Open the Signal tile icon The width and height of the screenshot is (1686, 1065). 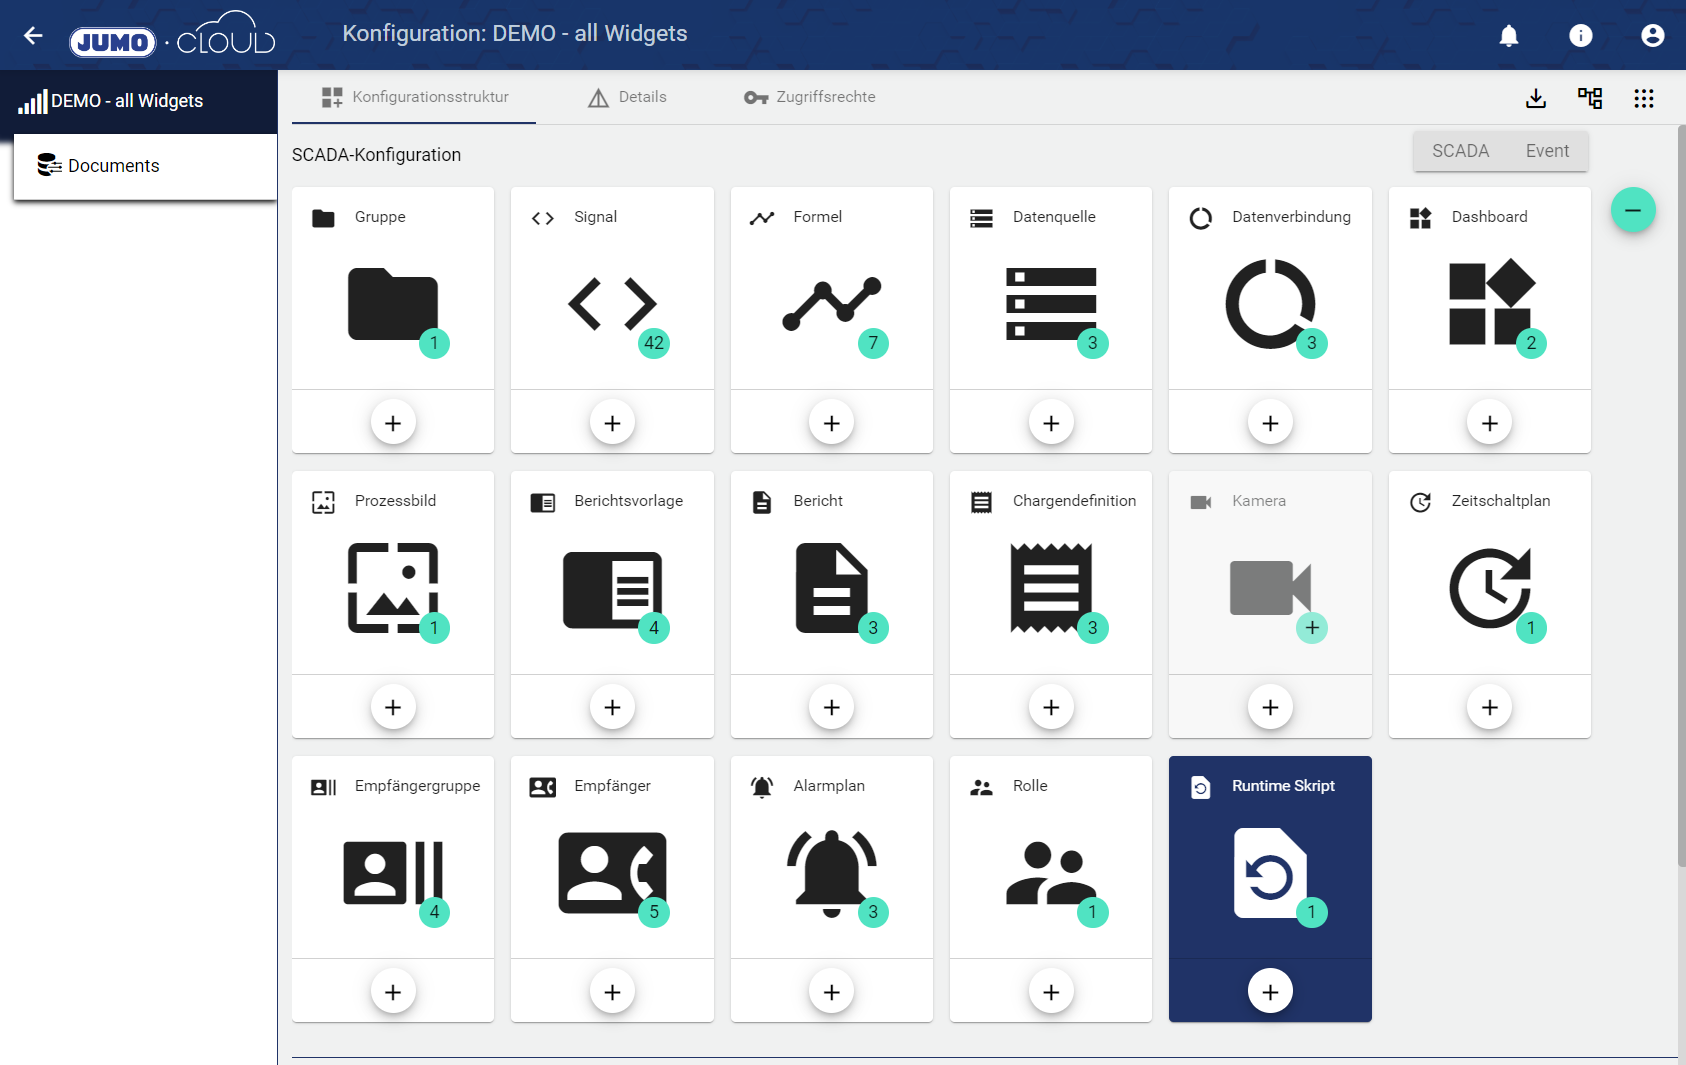tap(612, 303)
